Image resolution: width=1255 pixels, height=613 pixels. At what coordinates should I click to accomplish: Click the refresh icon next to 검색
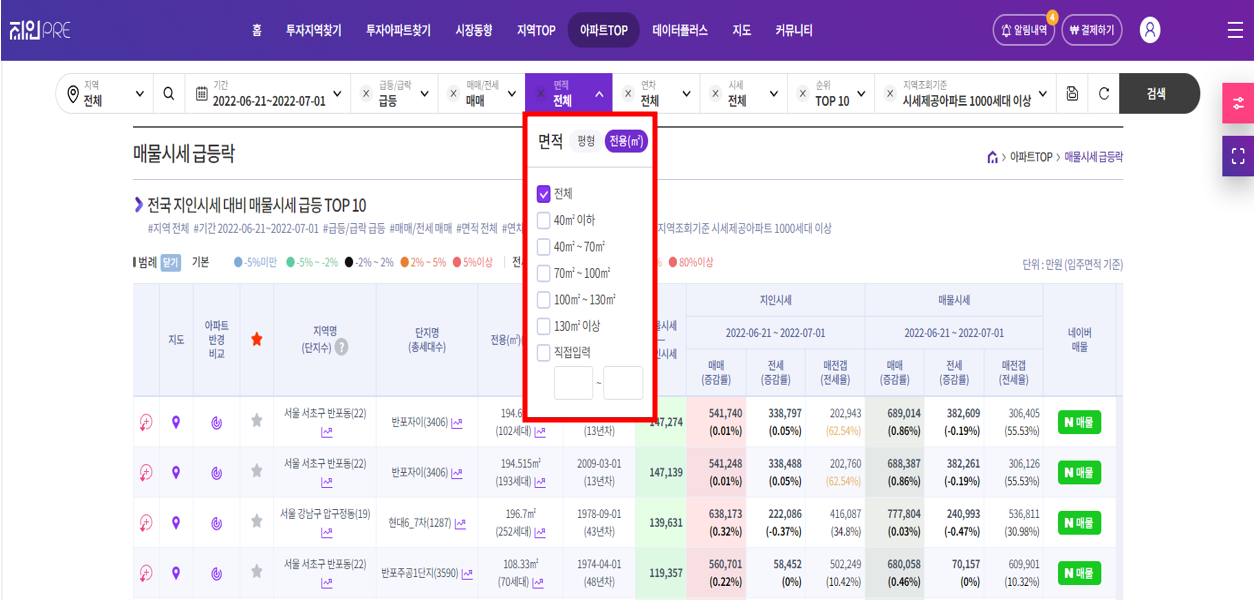pyautogui.click(x=1104, y=94)
